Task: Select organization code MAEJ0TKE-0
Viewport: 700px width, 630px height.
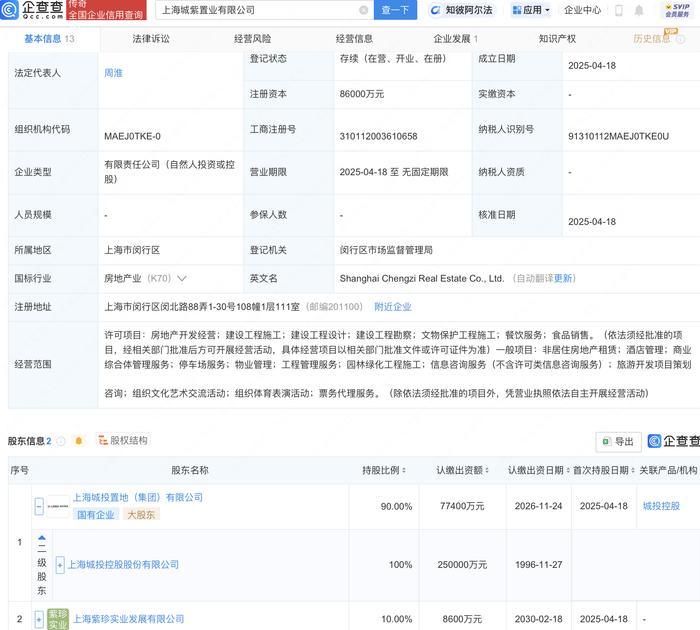Action: pyautogui.click(x=132, y=136)
